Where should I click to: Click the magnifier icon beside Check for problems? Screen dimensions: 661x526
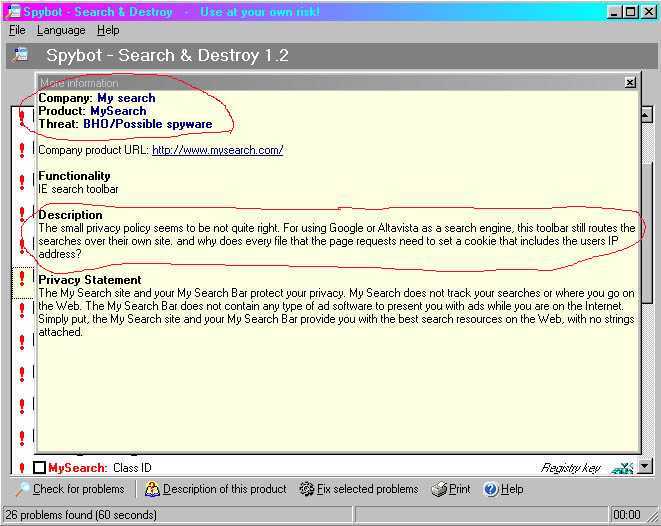[22, 489]
